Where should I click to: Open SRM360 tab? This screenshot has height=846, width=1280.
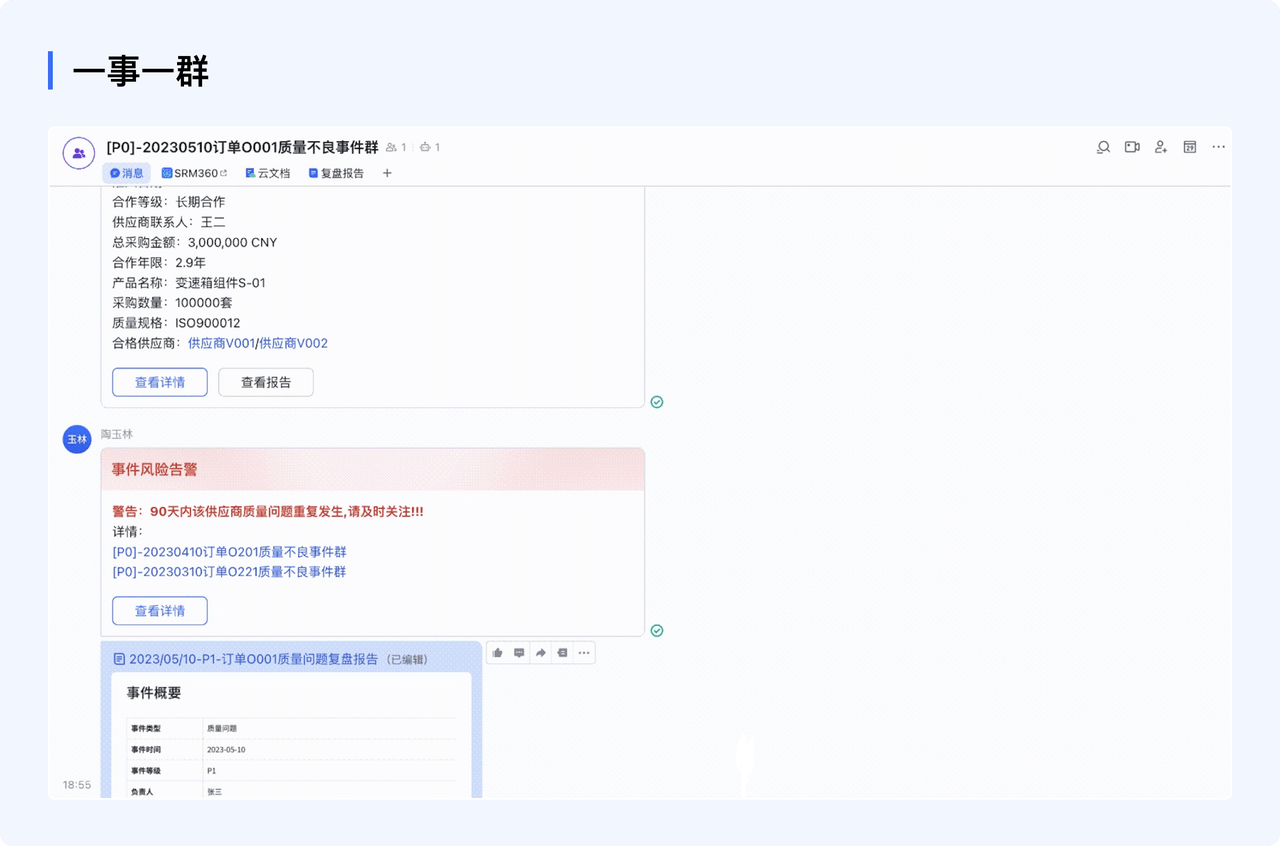[x=194, y=173]
